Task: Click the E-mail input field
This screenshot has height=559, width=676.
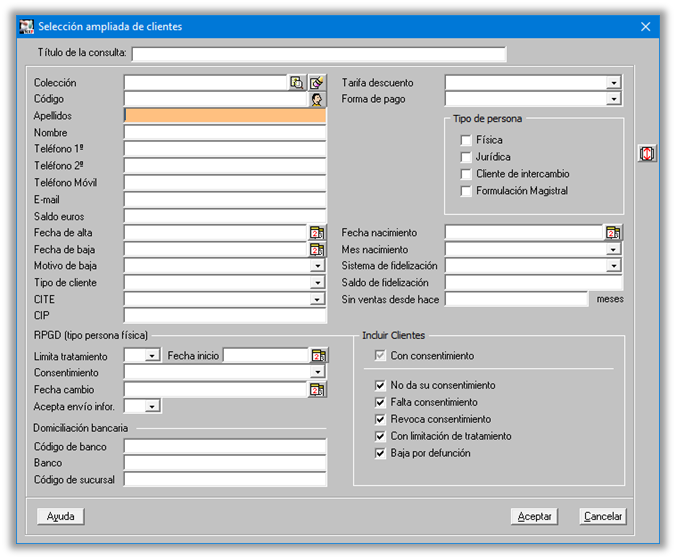Action: point(225,200)
